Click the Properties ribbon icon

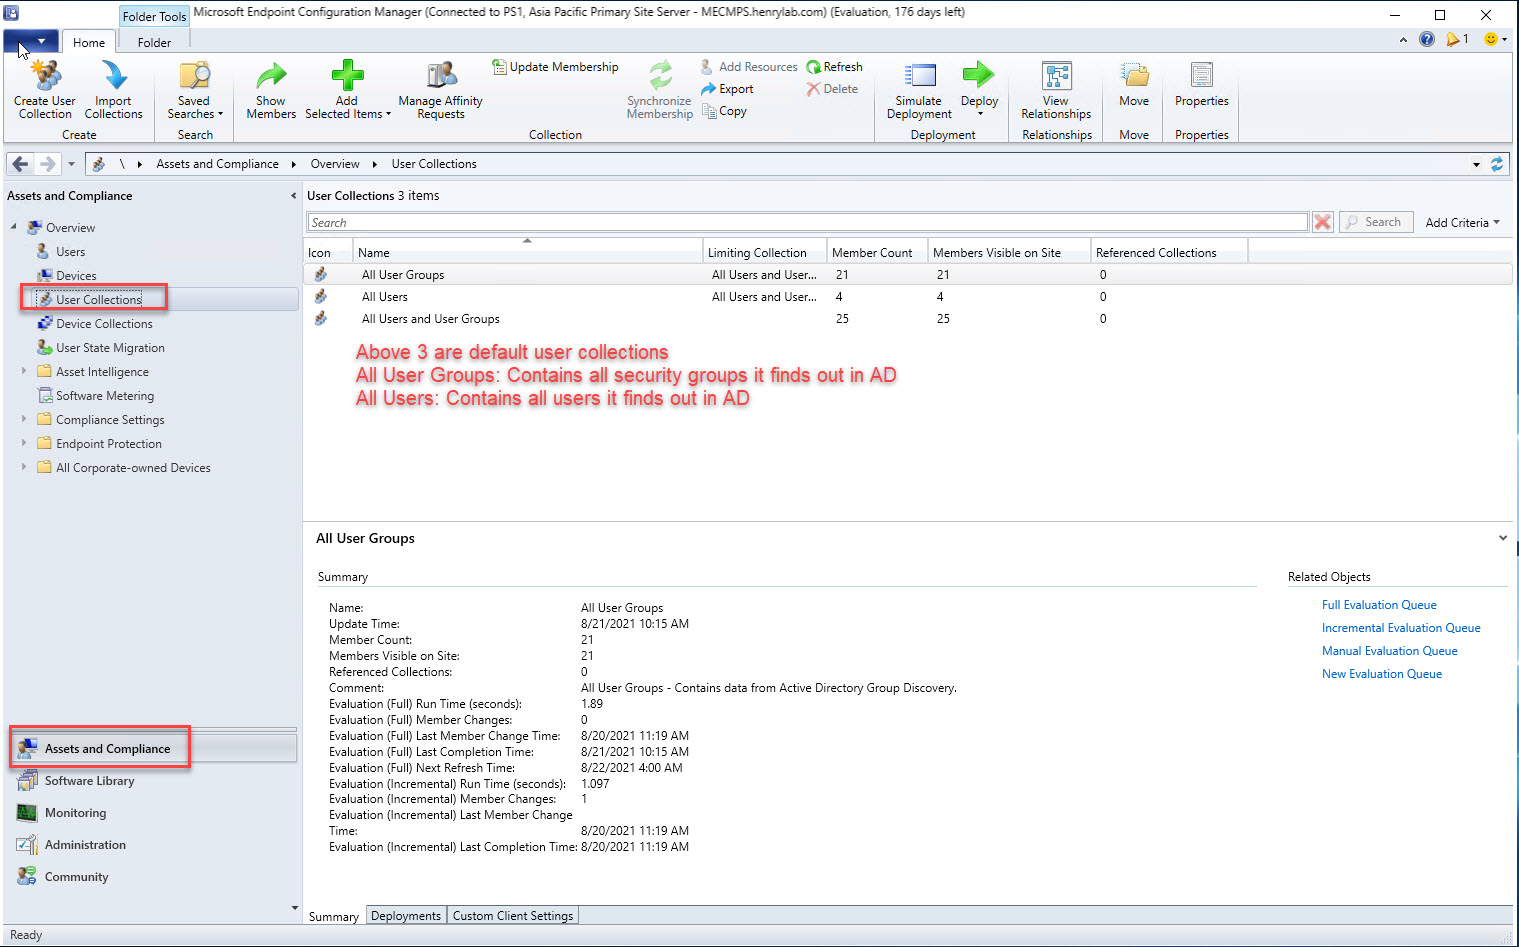pos(1201,78)
